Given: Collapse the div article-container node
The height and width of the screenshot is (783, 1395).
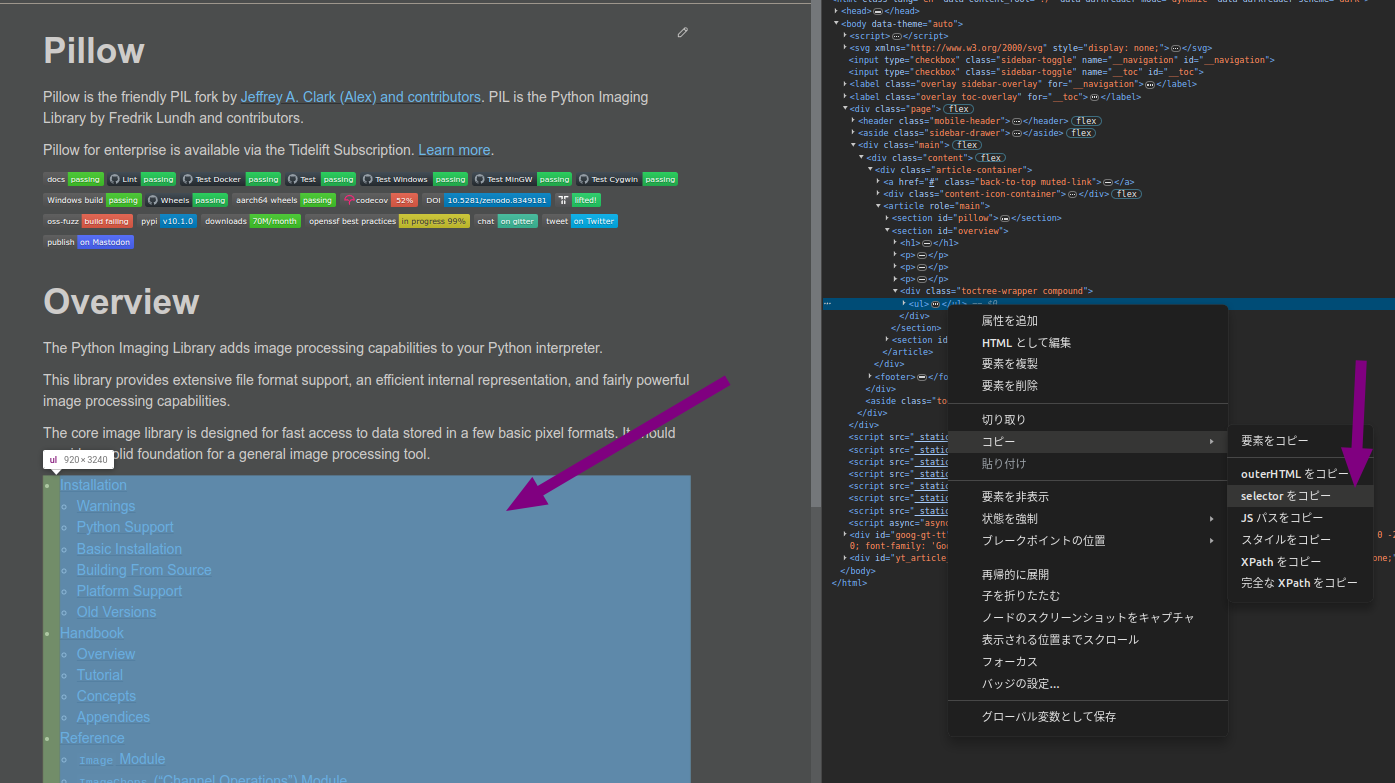Looking at the screenshot, I should pos(870,170).
